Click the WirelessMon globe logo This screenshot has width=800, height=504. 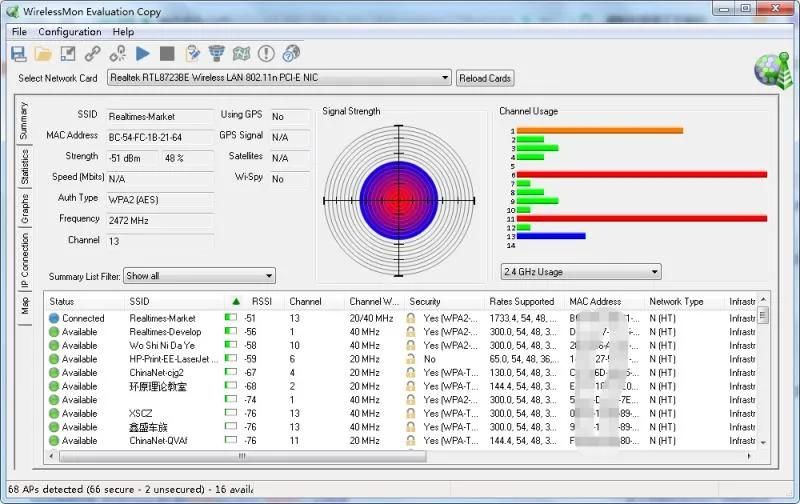(x=773, y=70)
